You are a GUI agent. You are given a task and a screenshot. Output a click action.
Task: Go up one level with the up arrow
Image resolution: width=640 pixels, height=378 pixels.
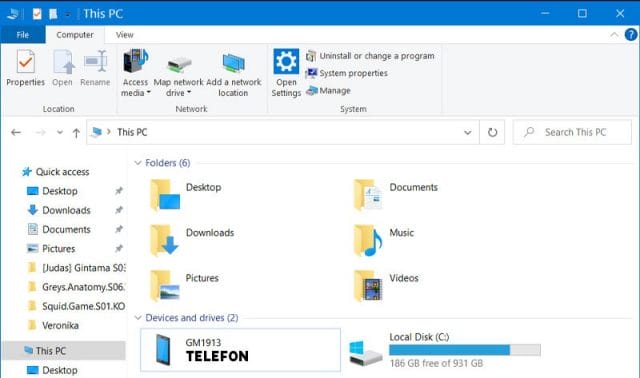pyautogui.click(x=76, y=133)
